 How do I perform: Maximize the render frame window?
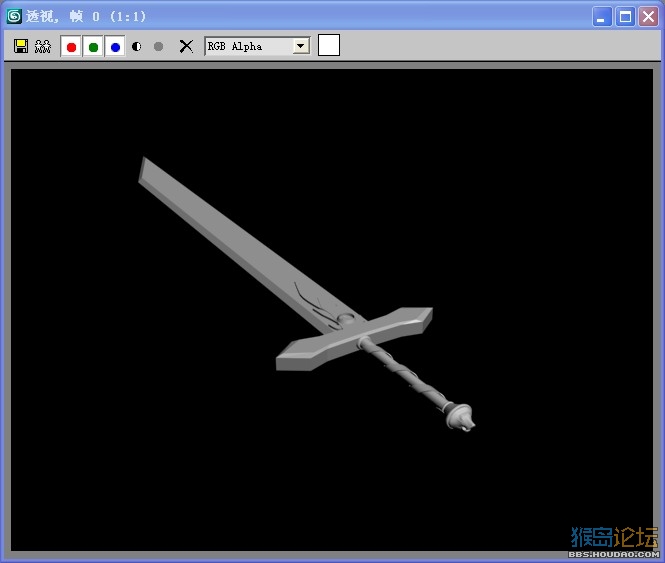tap(625, 17)
